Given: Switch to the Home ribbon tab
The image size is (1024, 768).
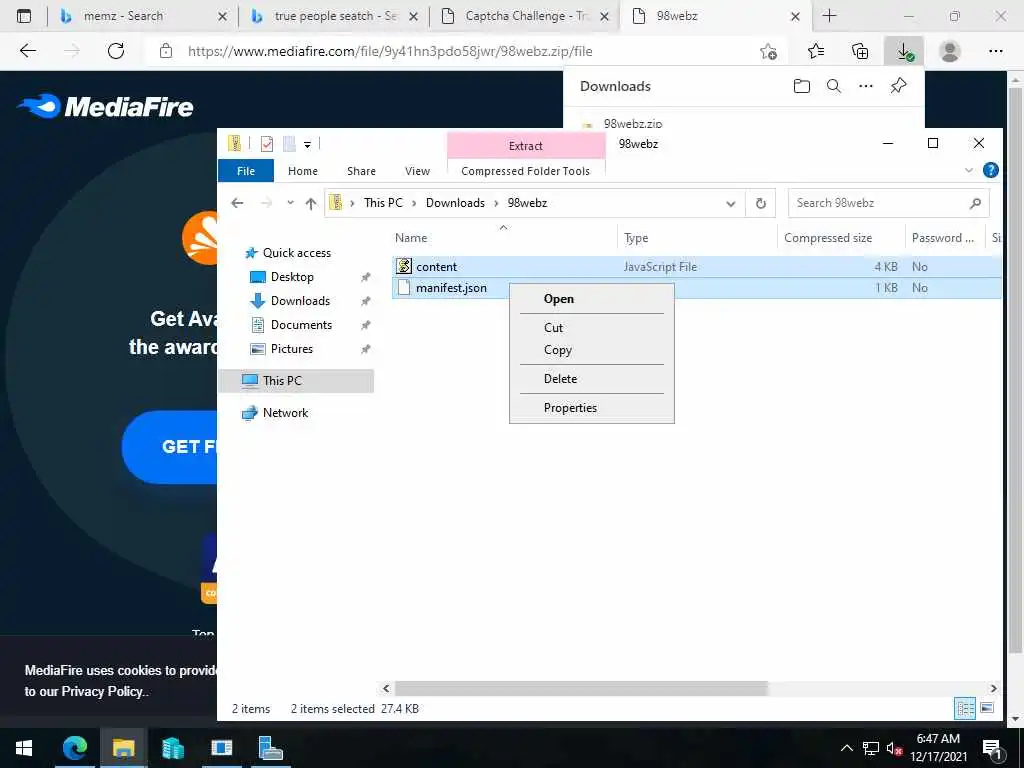Looking at the screenshot, I should coord(302,171).
